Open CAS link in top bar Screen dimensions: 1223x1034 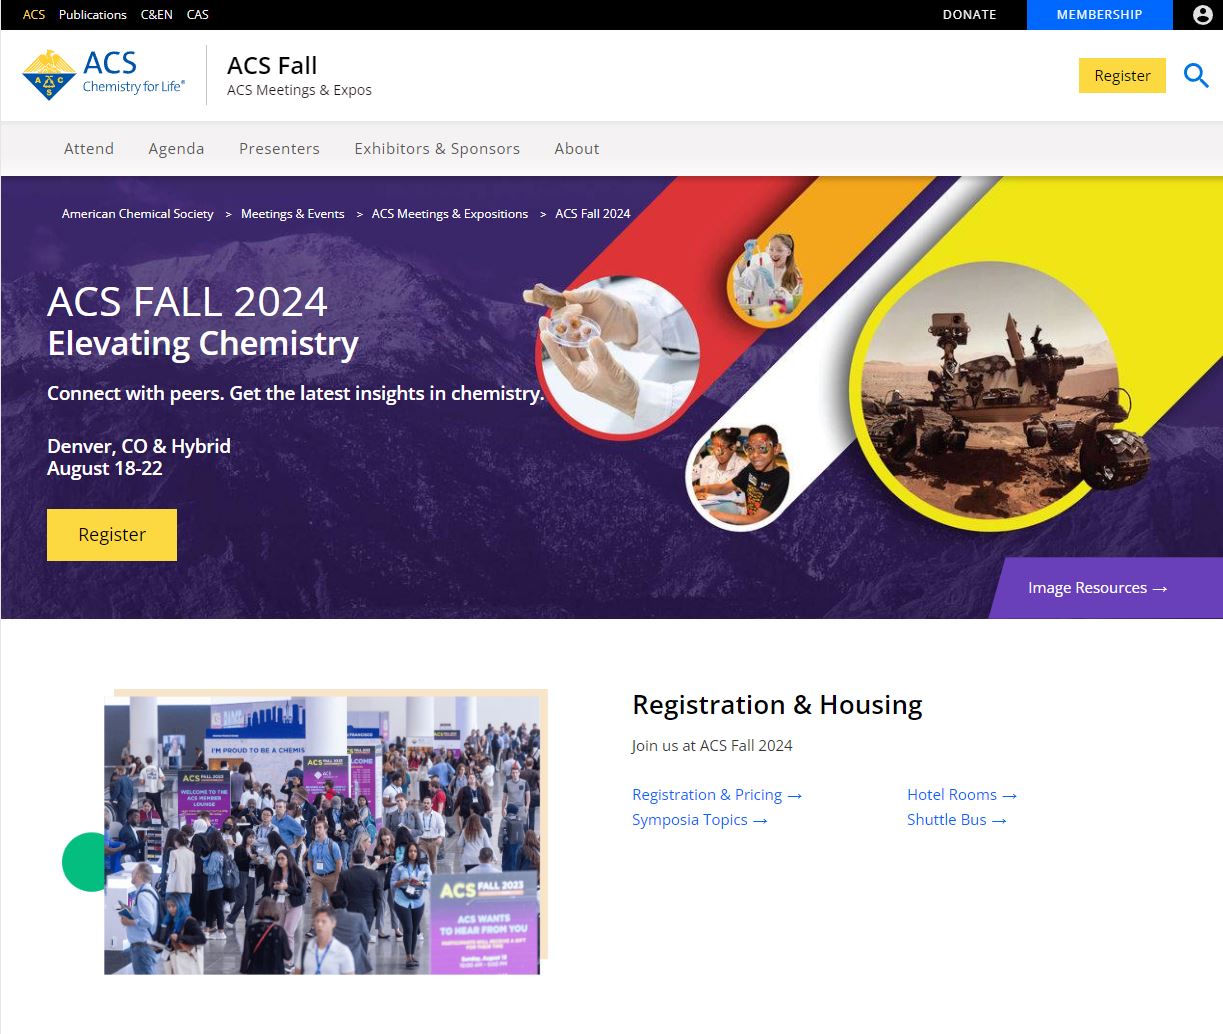198,15
